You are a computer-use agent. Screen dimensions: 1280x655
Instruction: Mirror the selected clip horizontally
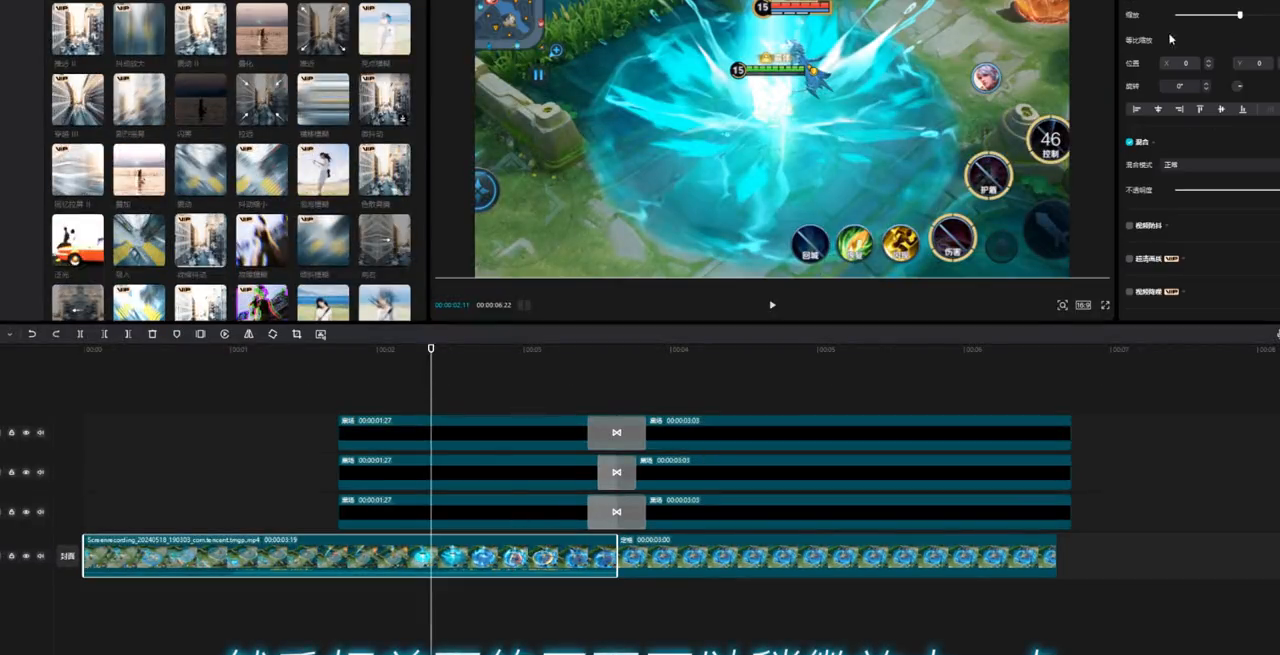(249, 334)
